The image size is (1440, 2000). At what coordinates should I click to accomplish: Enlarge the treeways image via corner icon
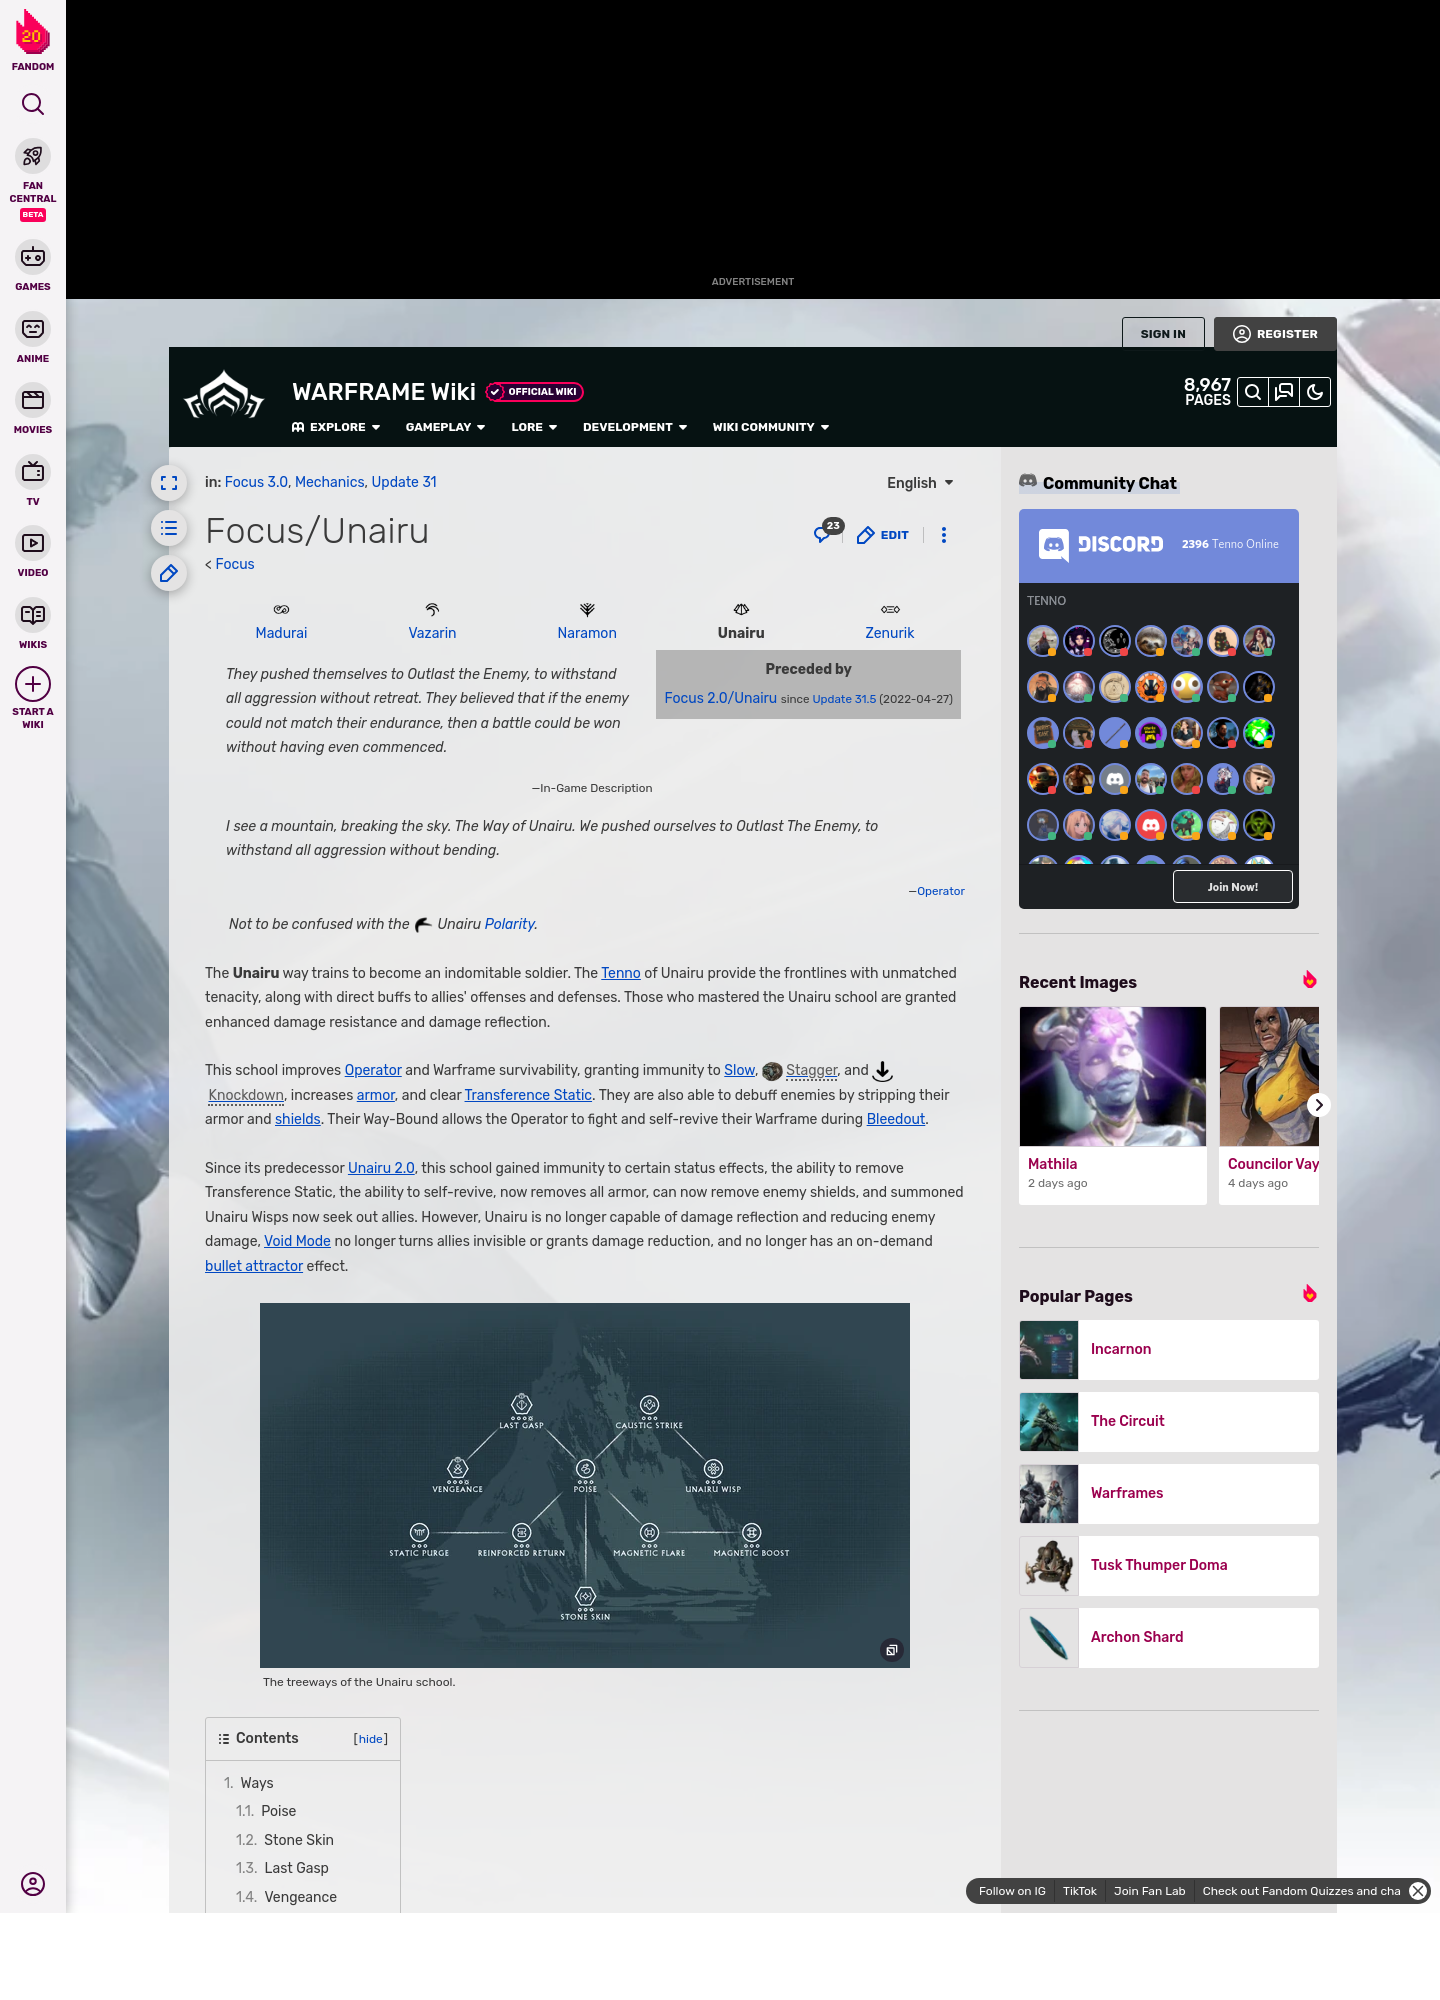(892, 1650)
